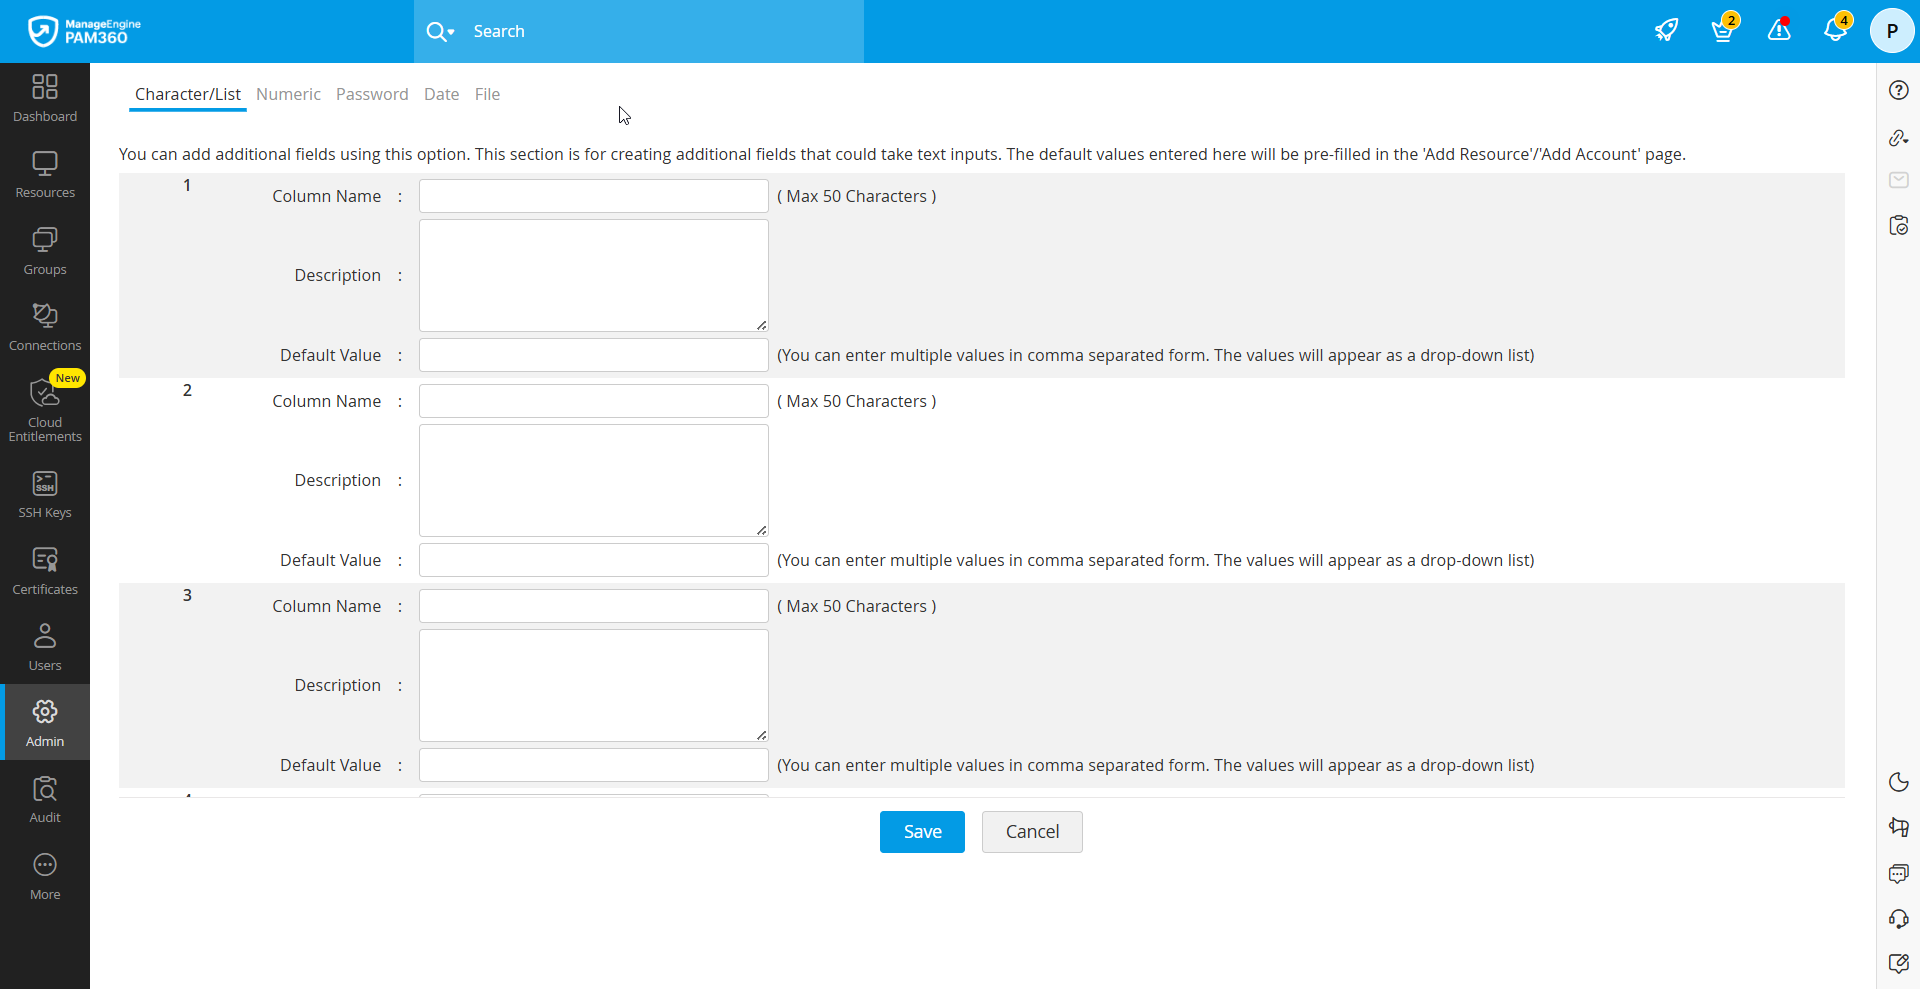Click the first Column Name field
The width and height of the screenshot is (1920, 989).
pos(594,196)
